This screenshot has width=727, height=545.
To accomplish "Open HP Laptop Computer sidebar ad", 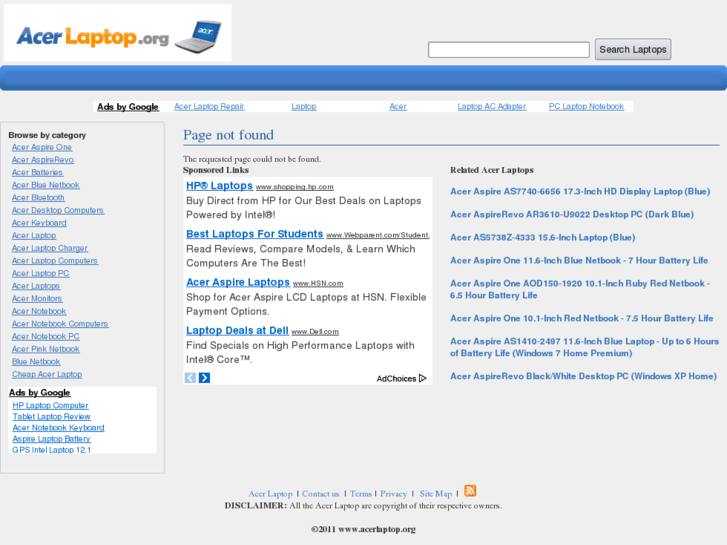I will point(50,405).
